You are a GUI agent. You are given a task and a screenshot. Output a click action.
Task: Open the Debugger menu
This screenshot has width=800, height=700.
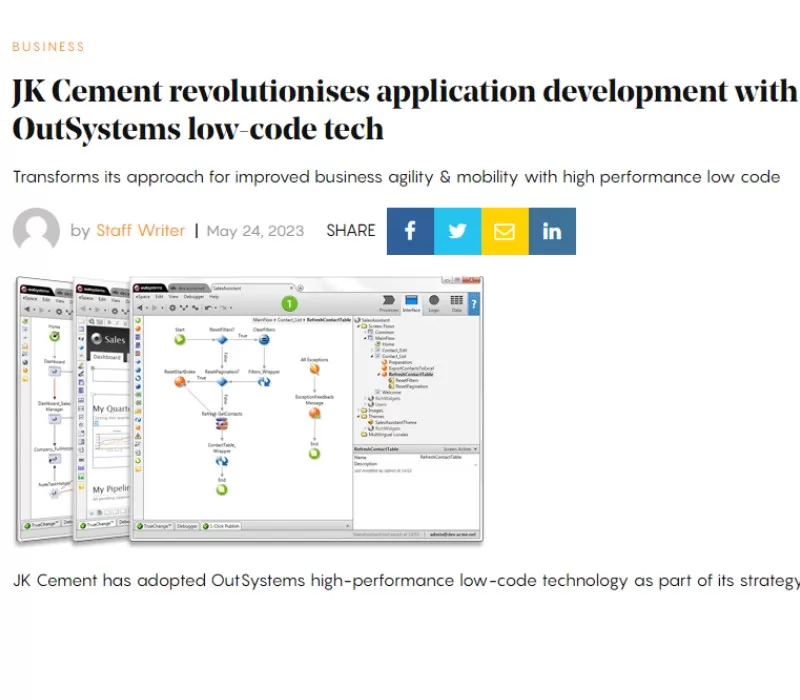tap(190, 297)
